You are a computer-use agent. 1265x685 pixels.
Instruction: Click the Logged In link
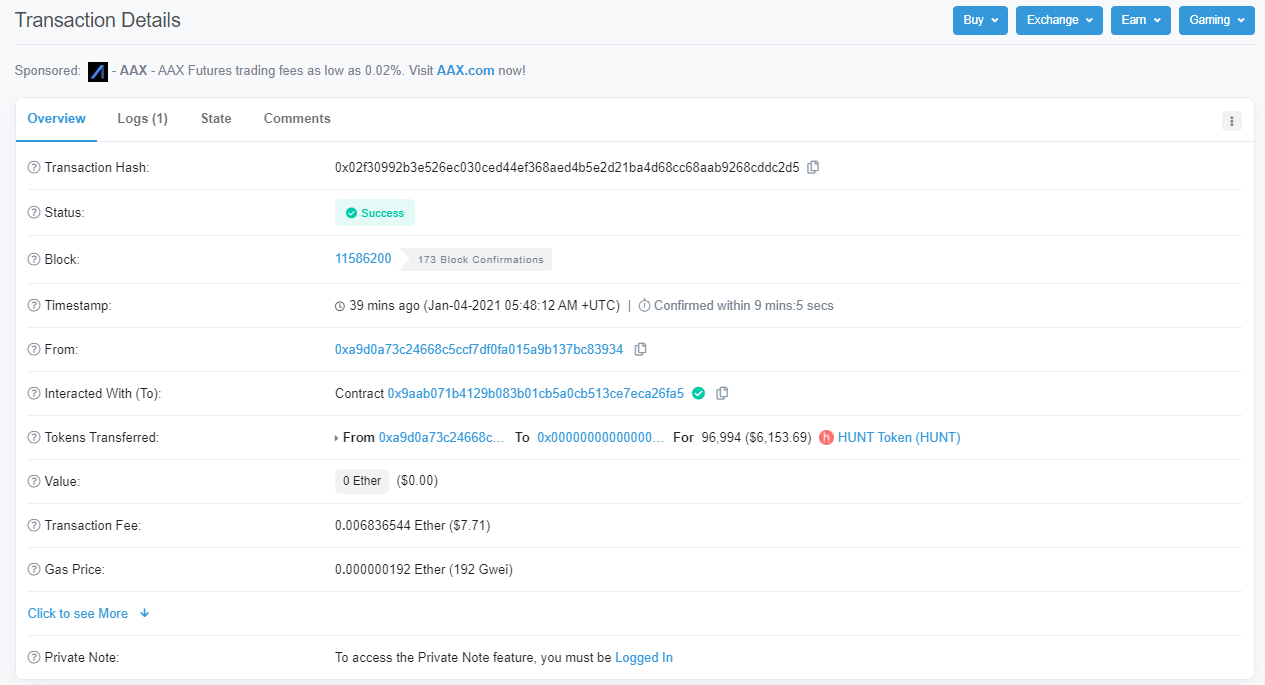coord(644,657)
